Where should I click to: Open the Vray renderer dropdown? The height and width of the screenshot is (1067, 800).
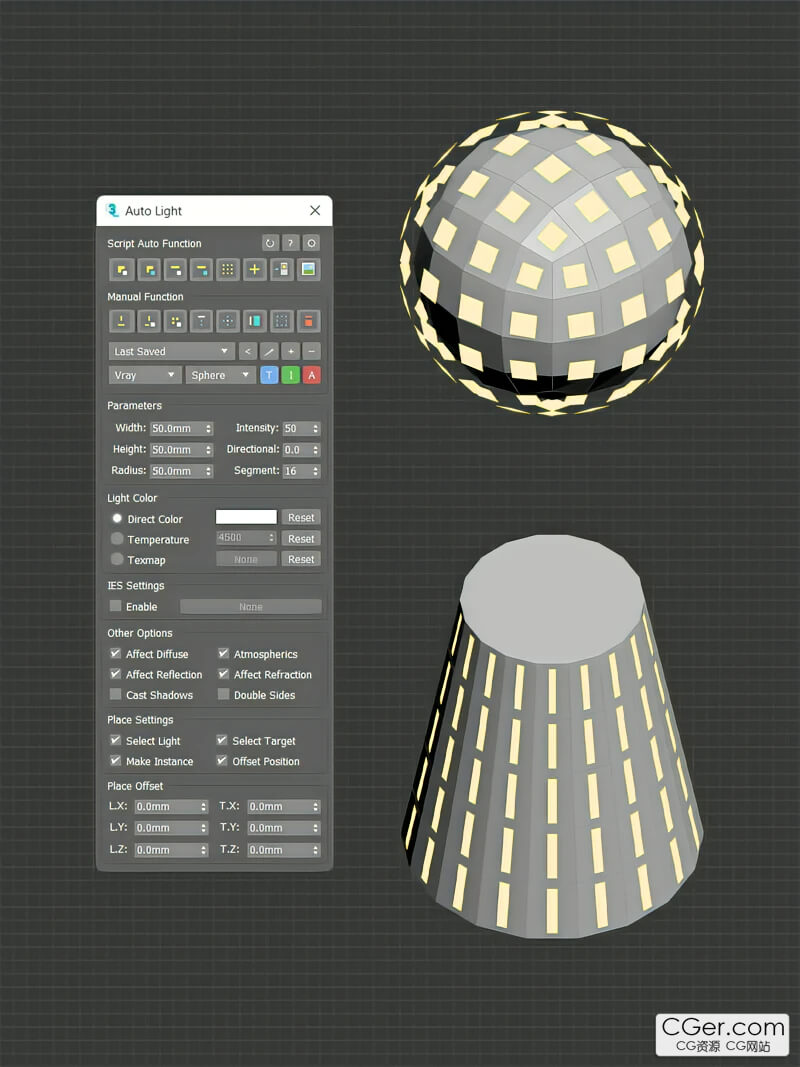(x=145, y=375)
